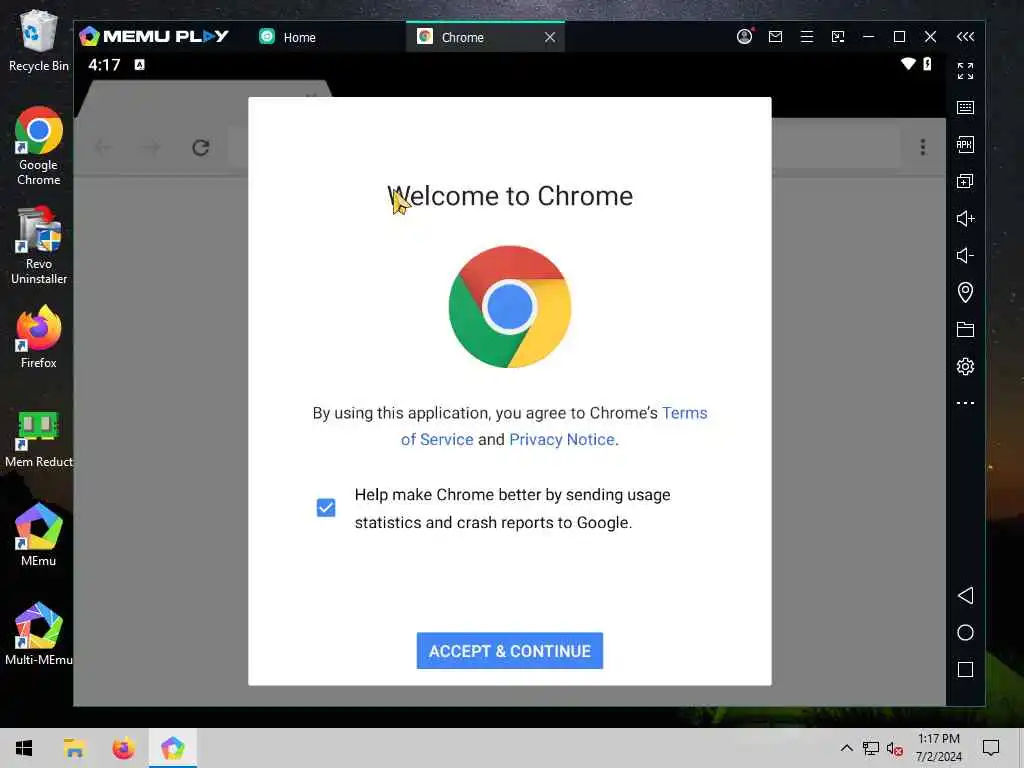Open the Privacy Notice link

562,440
